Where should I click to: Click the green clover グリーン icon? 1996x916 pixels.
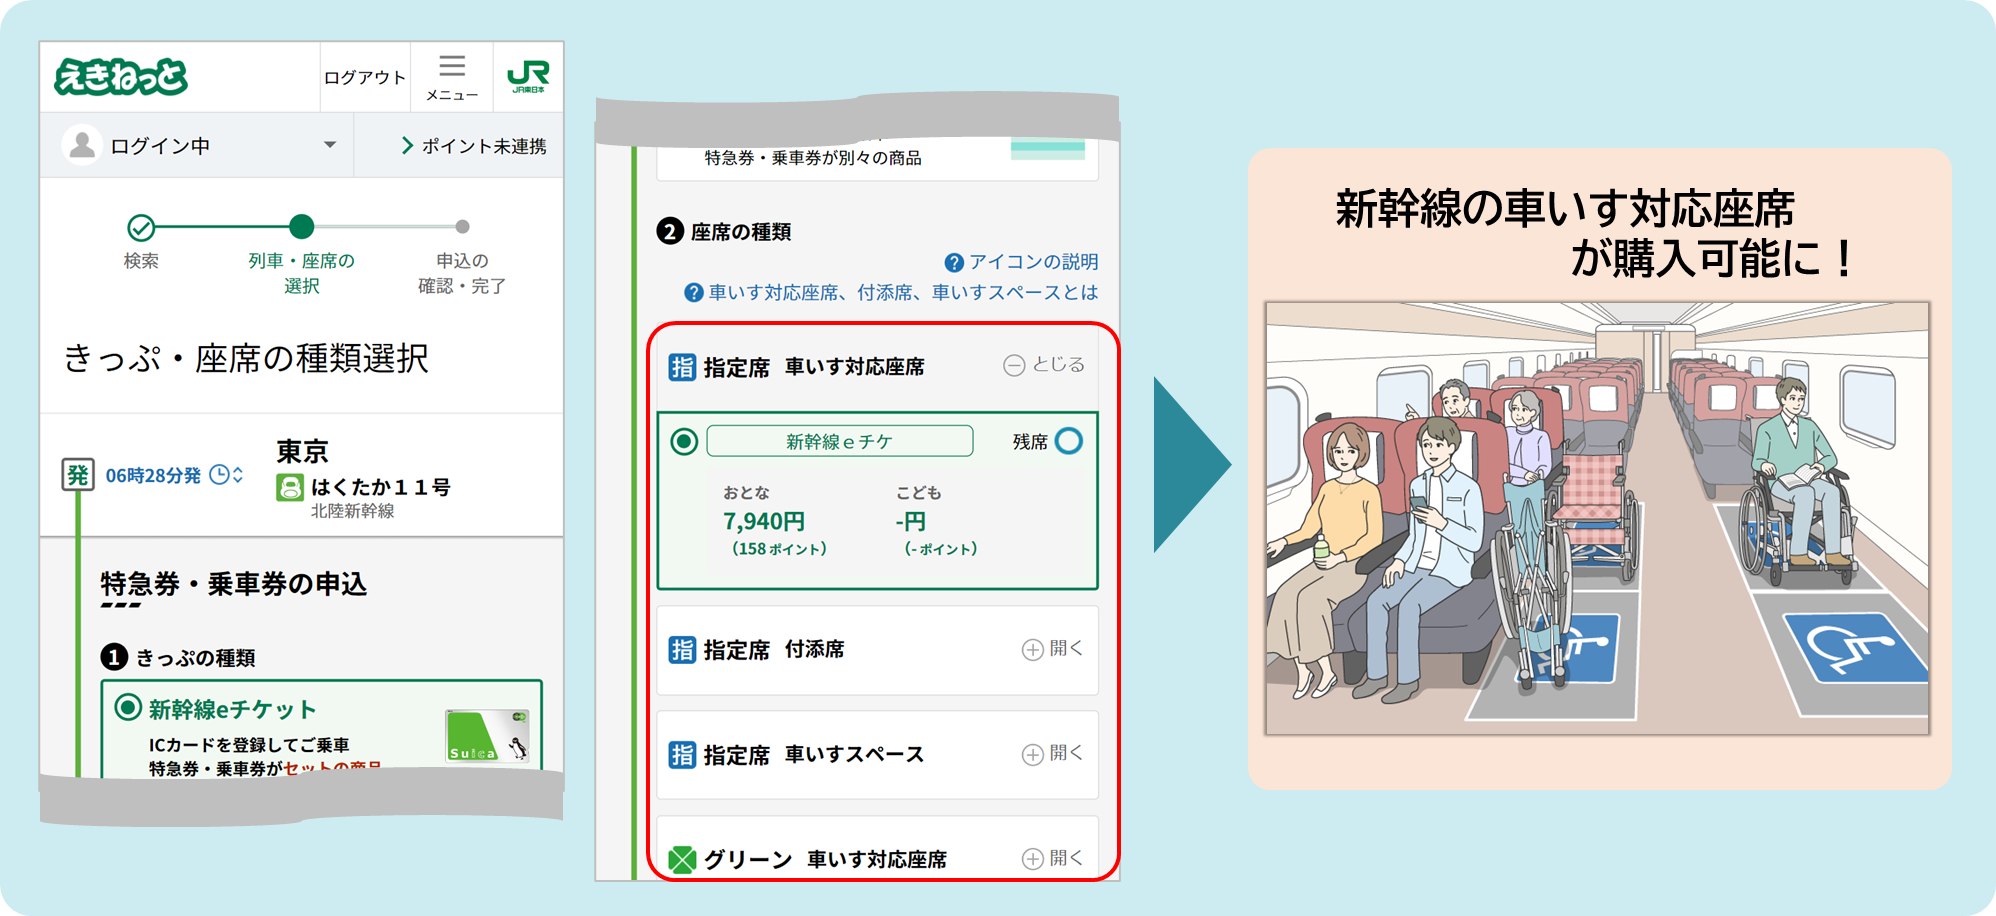click(682, 859)
